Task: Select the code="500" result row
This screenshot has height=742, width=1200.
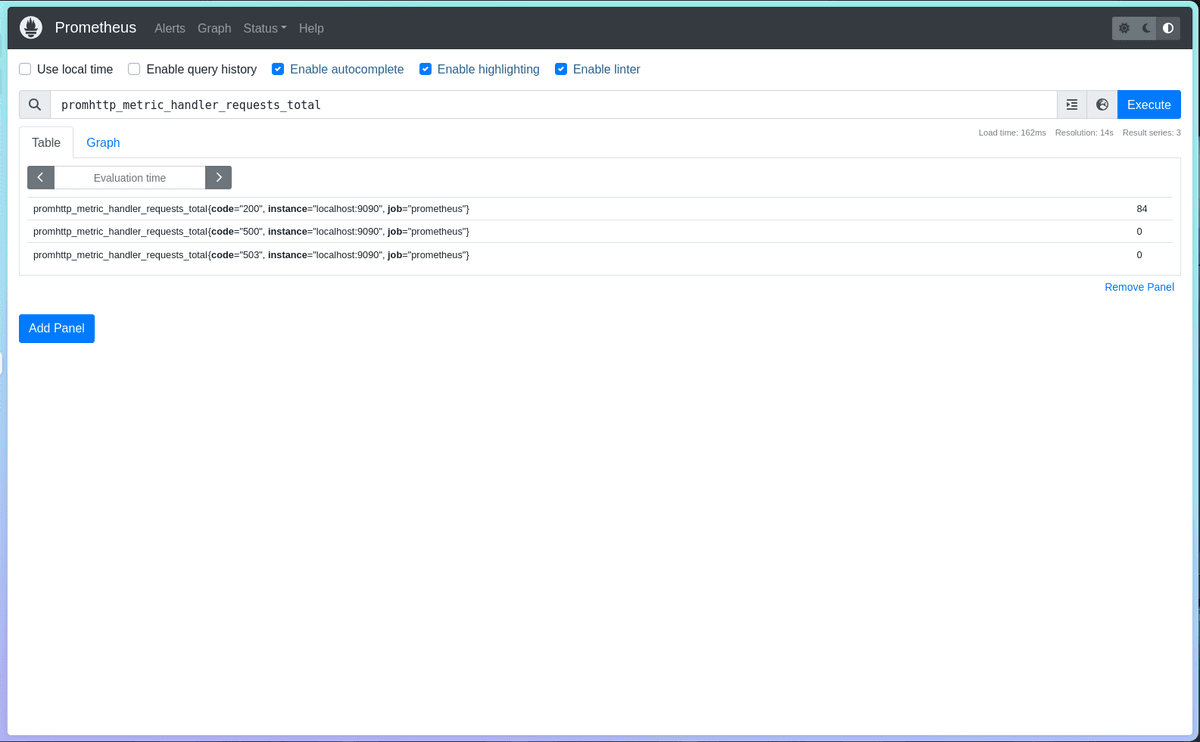Action: tap(600, 231)
